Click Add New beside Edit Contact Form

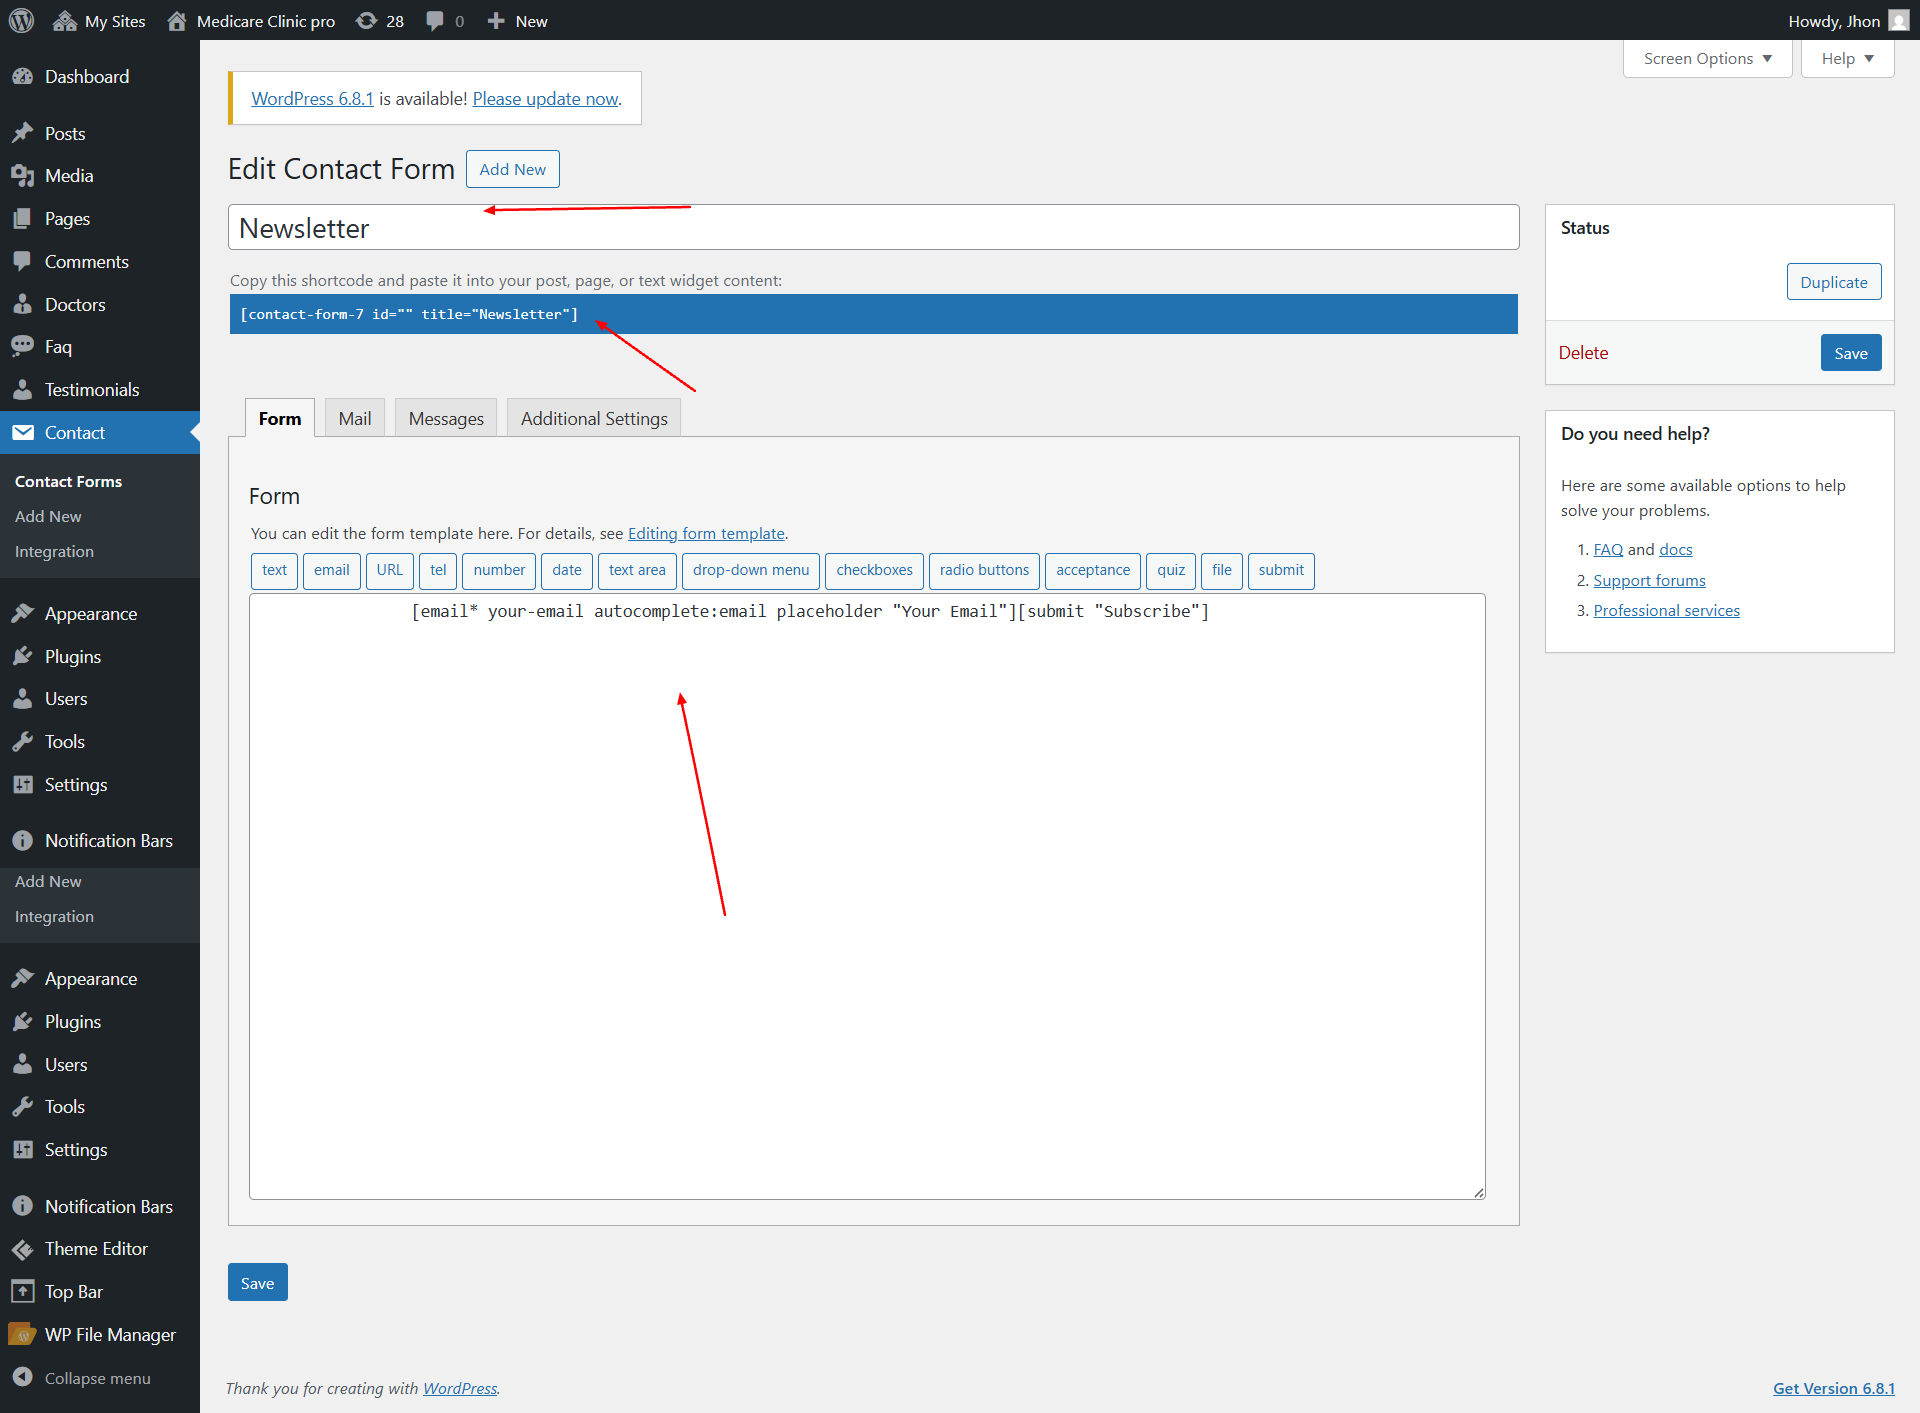pyautogui.click(x=513, y=169)
